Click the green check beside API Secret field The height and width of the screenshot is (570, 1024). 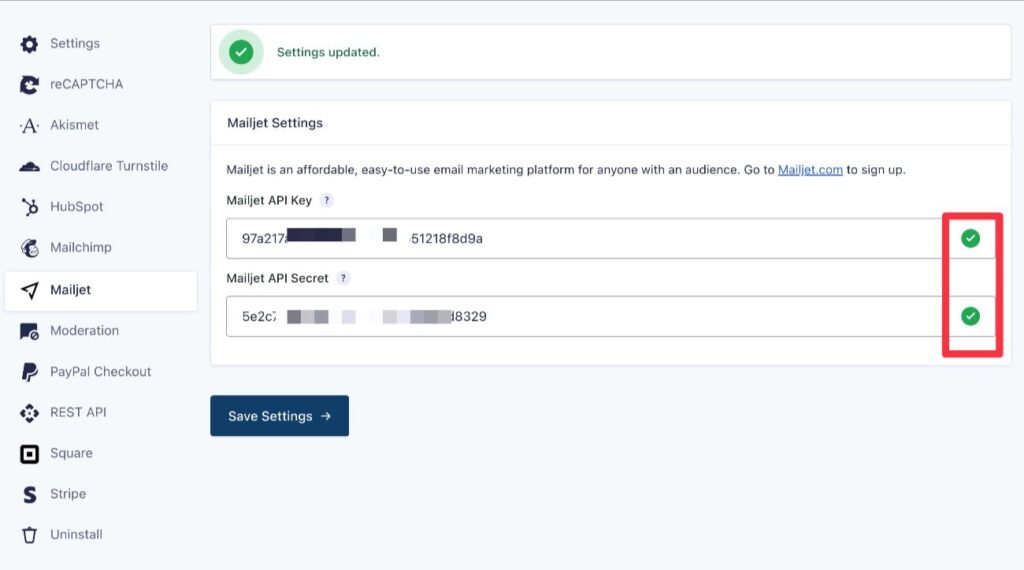(x=970, y=316)
